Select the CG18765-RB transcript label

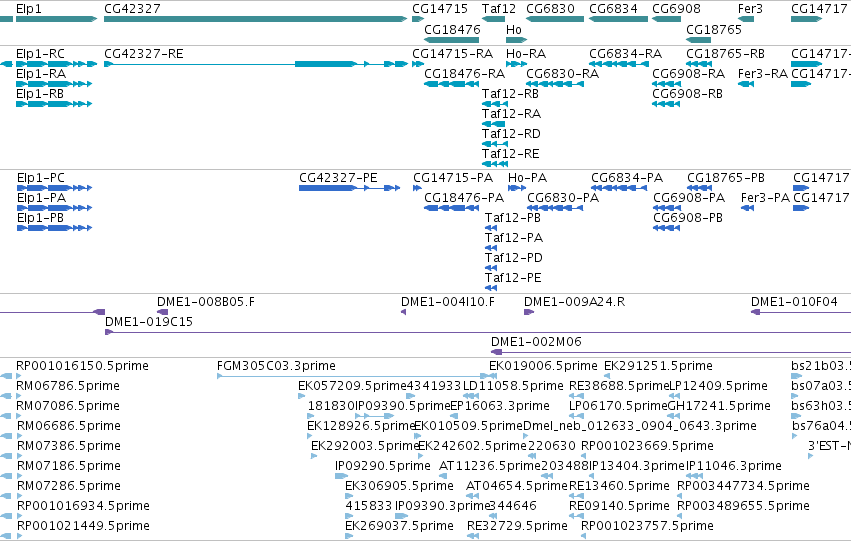[725, 54]
